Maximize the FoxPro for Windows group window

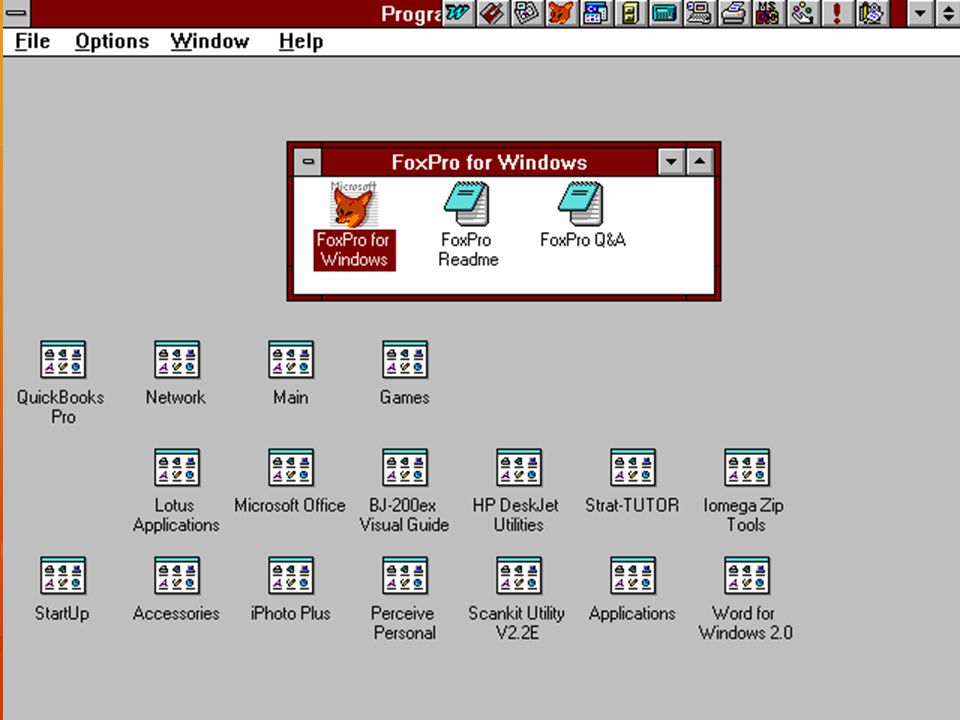tap(700, 162)
